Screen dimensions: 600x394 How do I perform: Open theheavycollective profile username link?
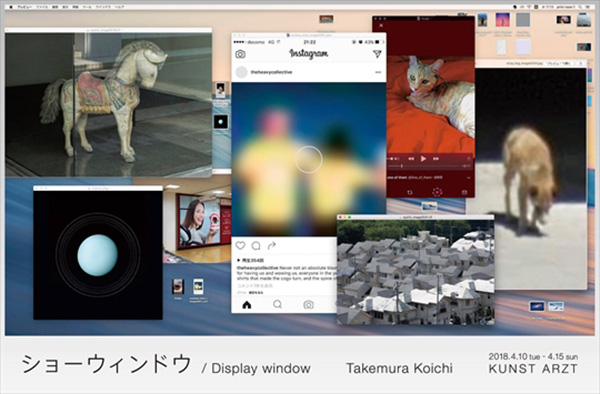coord(271,72)
